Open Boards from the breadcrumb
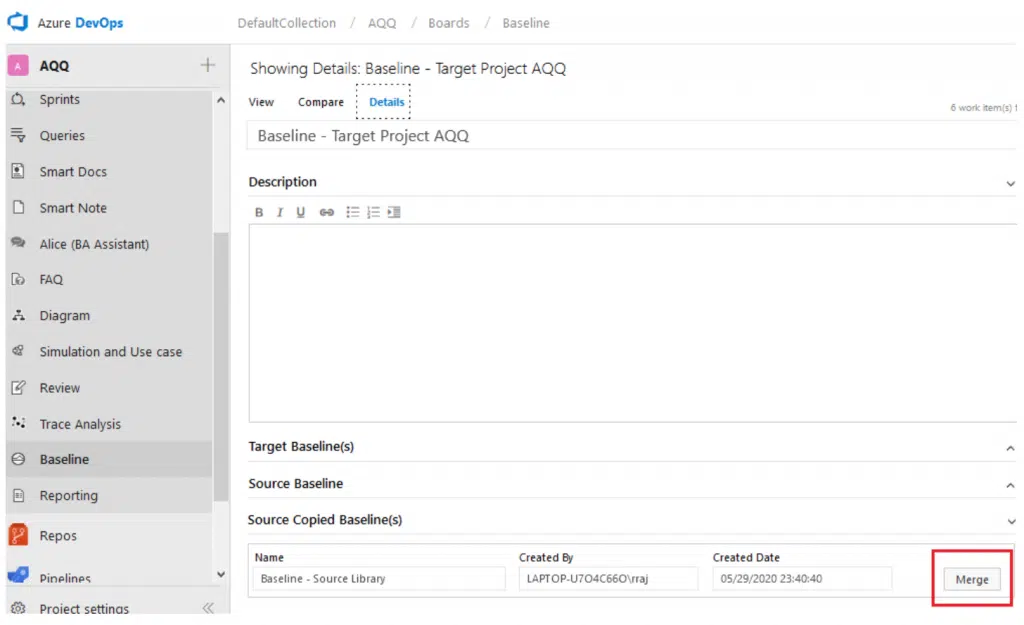 (x=448, y=23)
